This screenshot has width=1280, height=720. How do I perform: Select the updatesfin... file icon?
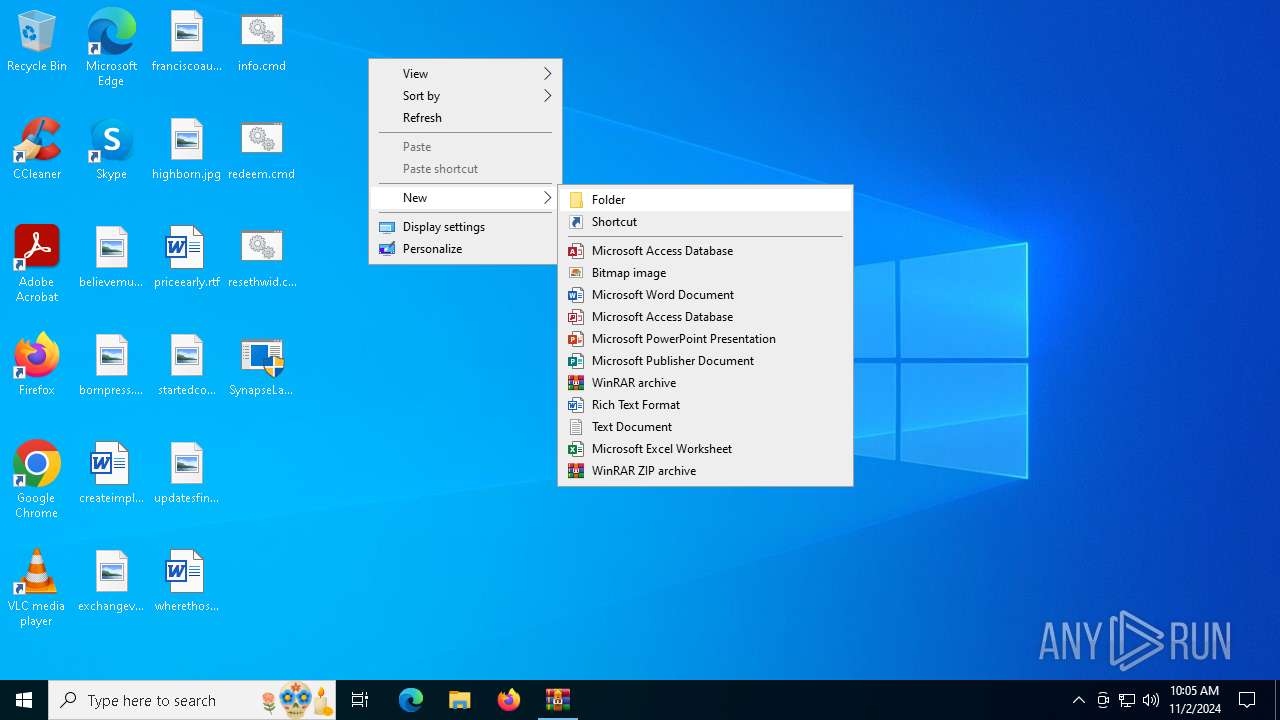pos(186,474)
